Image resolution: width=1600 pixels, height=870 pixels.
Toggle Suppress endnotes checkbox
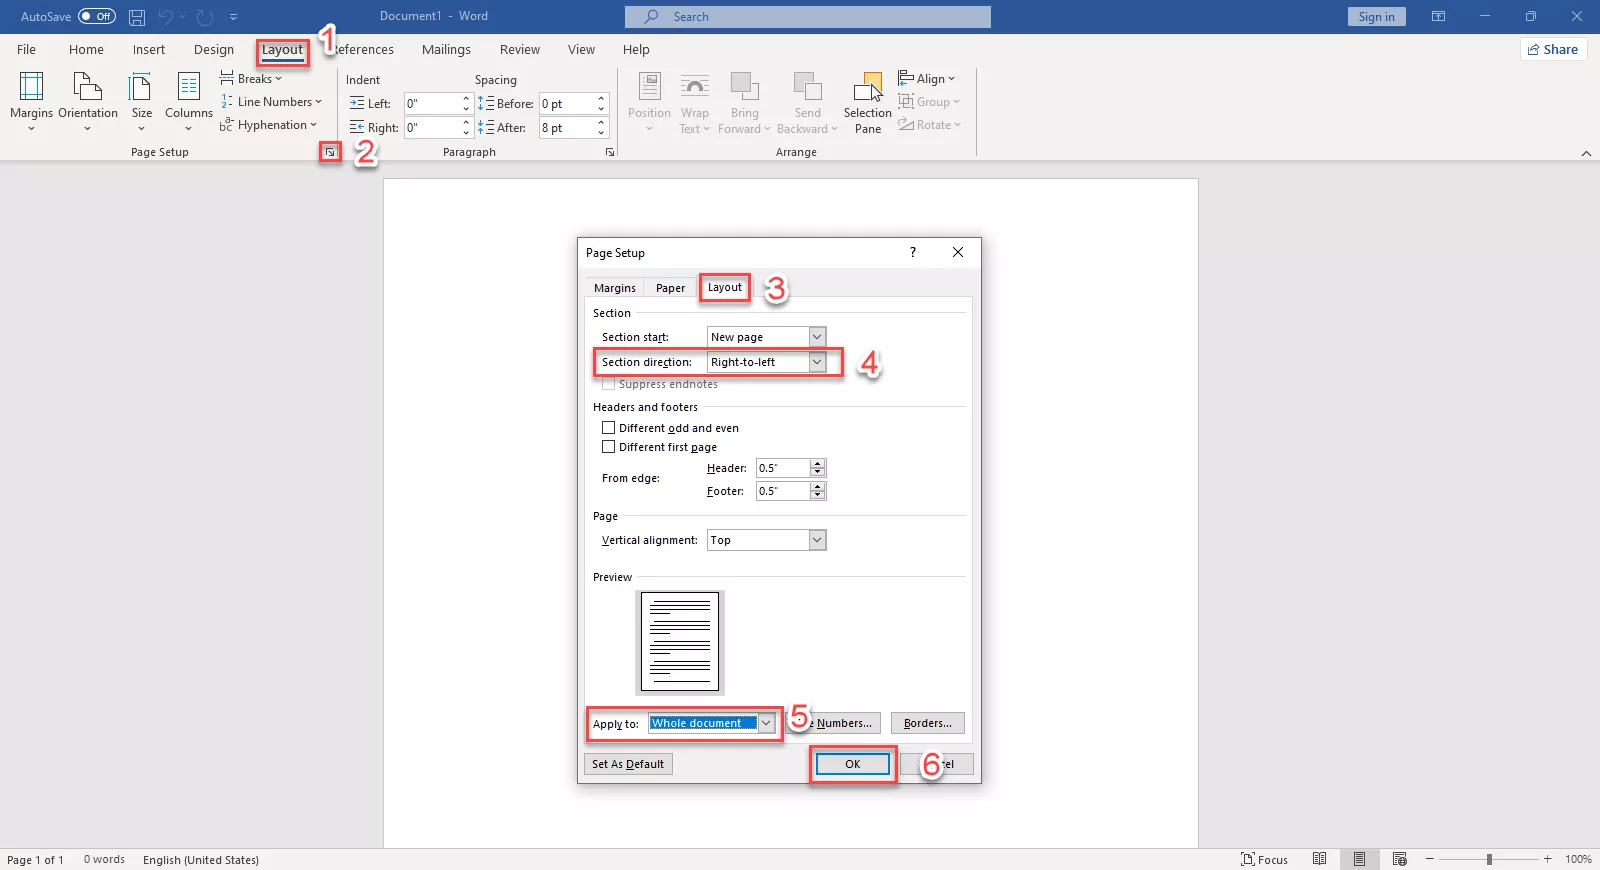click(x=609, y=384)
